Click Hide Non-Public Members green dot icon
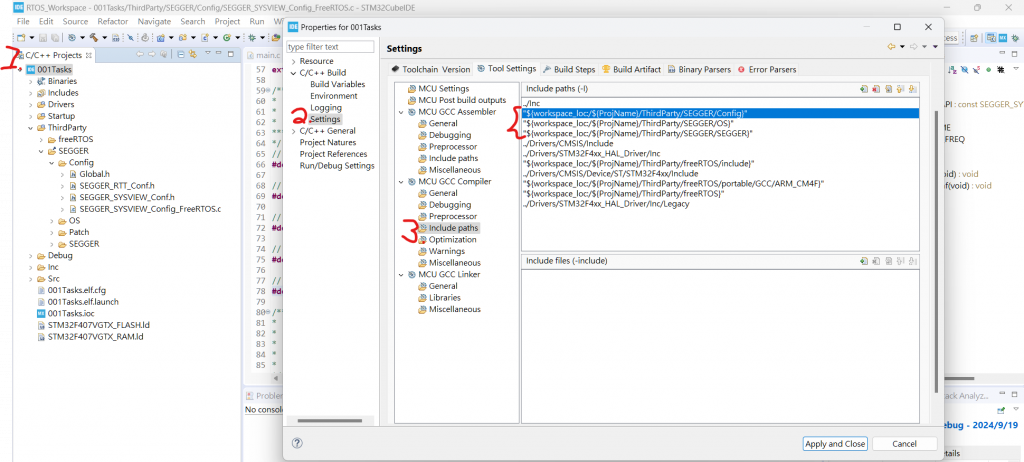Image resolution: width=1024 pixels, height=462 pixels. [989, 69]
